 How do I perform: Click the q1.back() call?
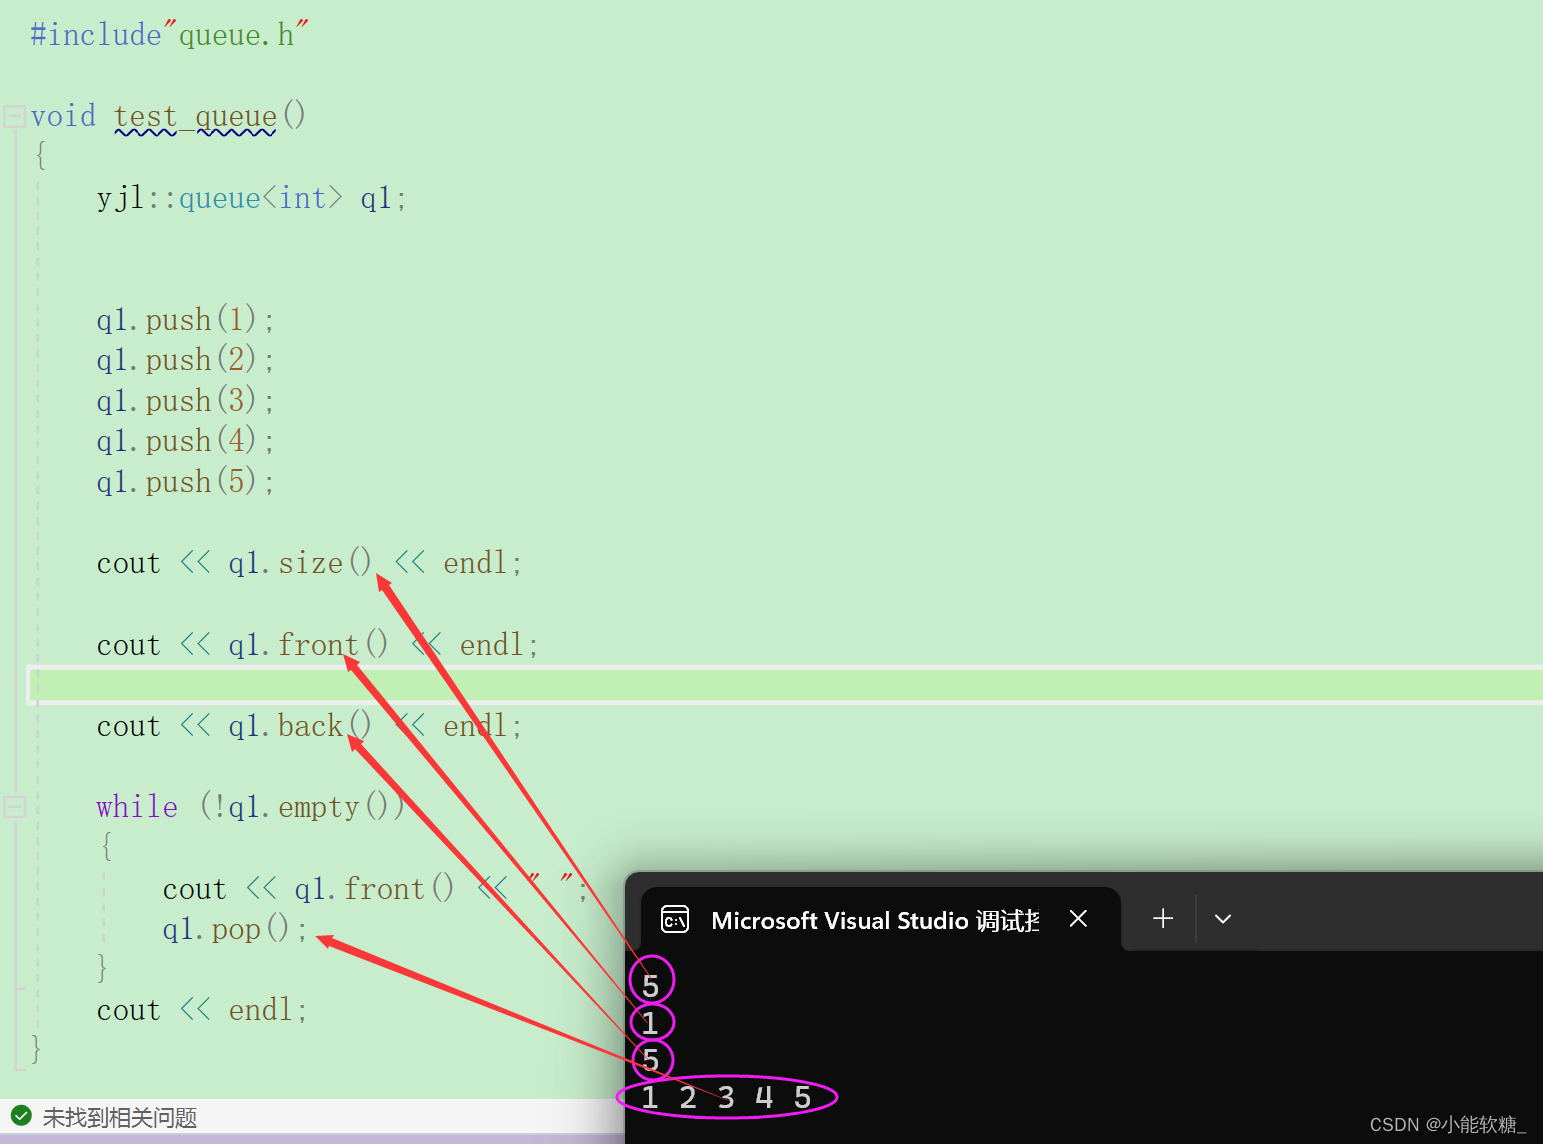pyautogui.click(x=300, y=726)
